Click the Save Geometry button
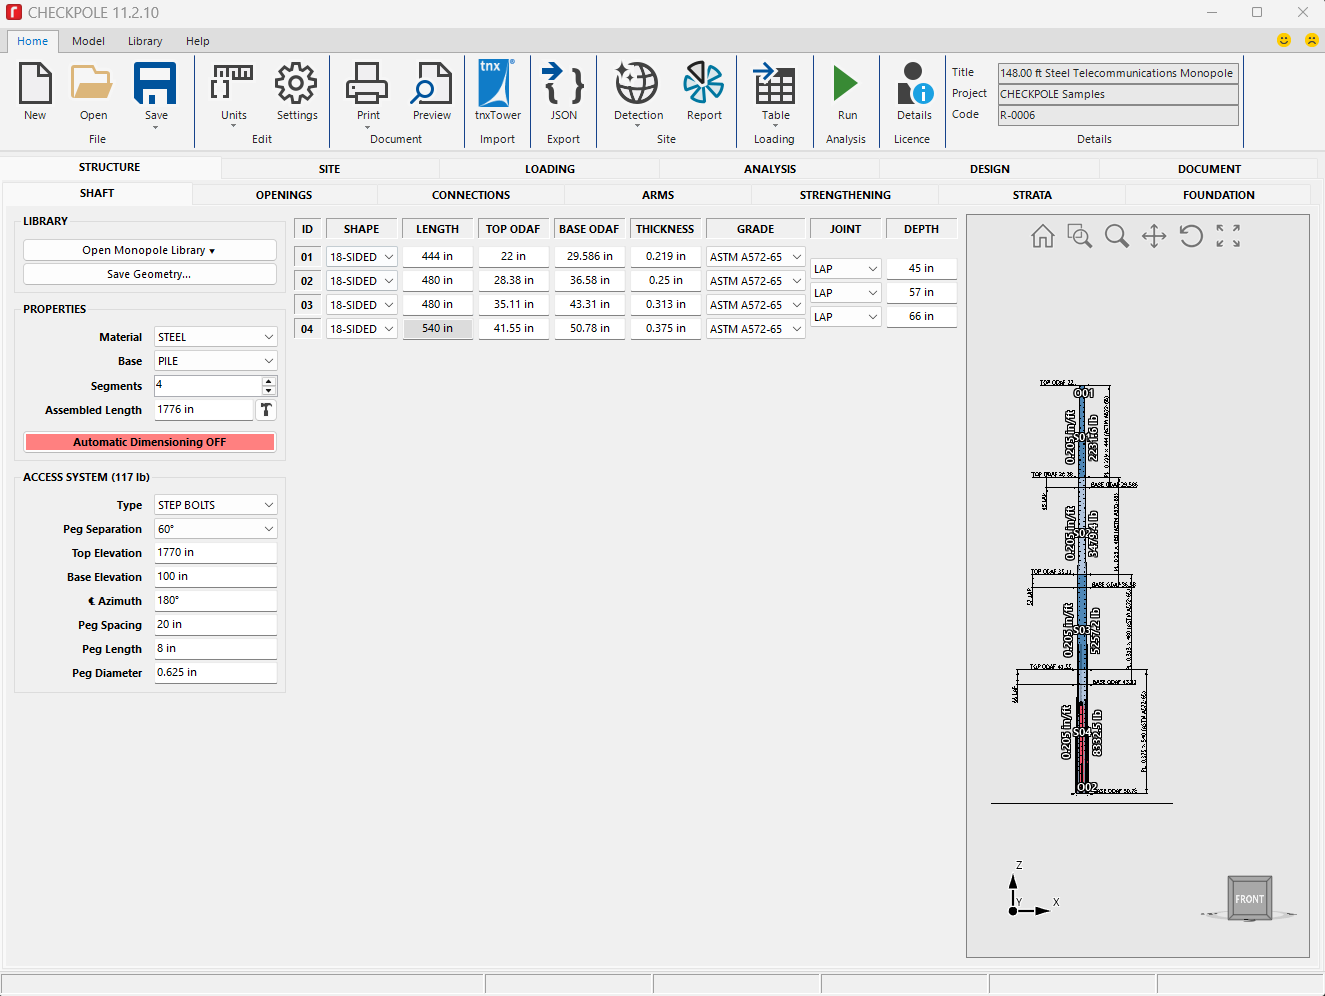The height and width of the screenshot is (996, 1325). [150, 274]
